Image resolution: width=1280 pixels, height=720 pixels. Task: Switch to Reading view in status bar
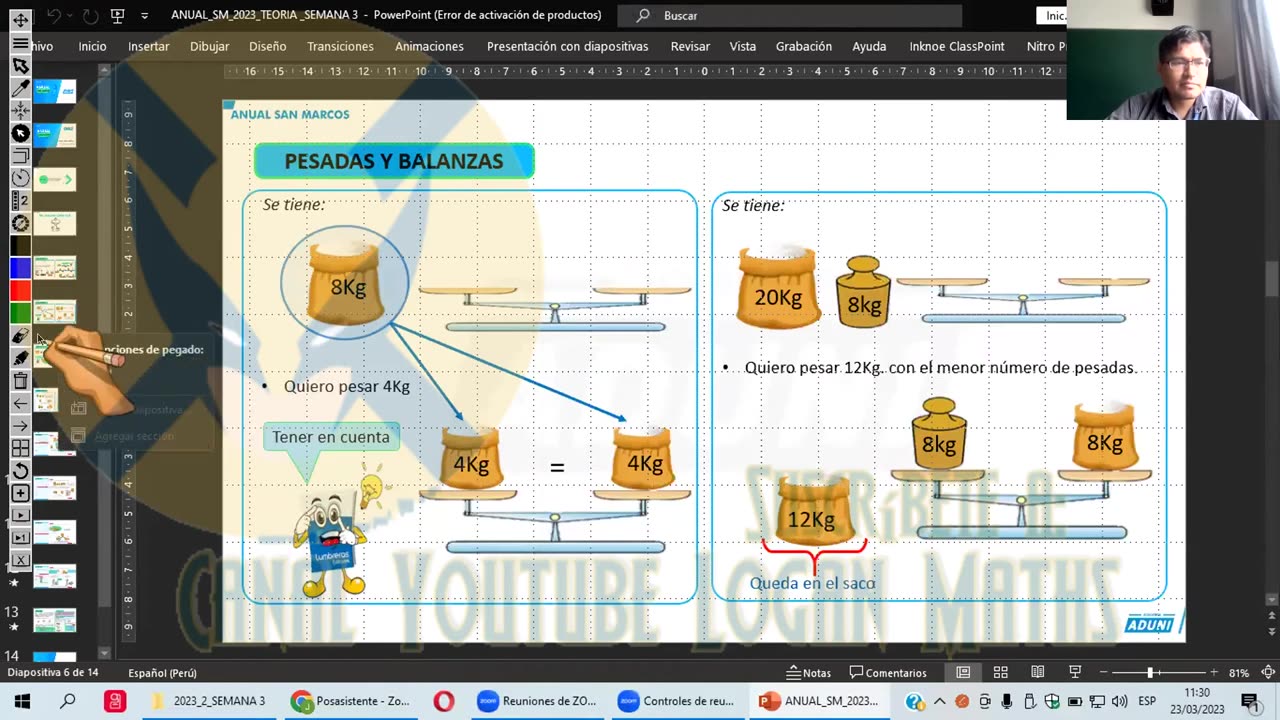(1038, 672)
